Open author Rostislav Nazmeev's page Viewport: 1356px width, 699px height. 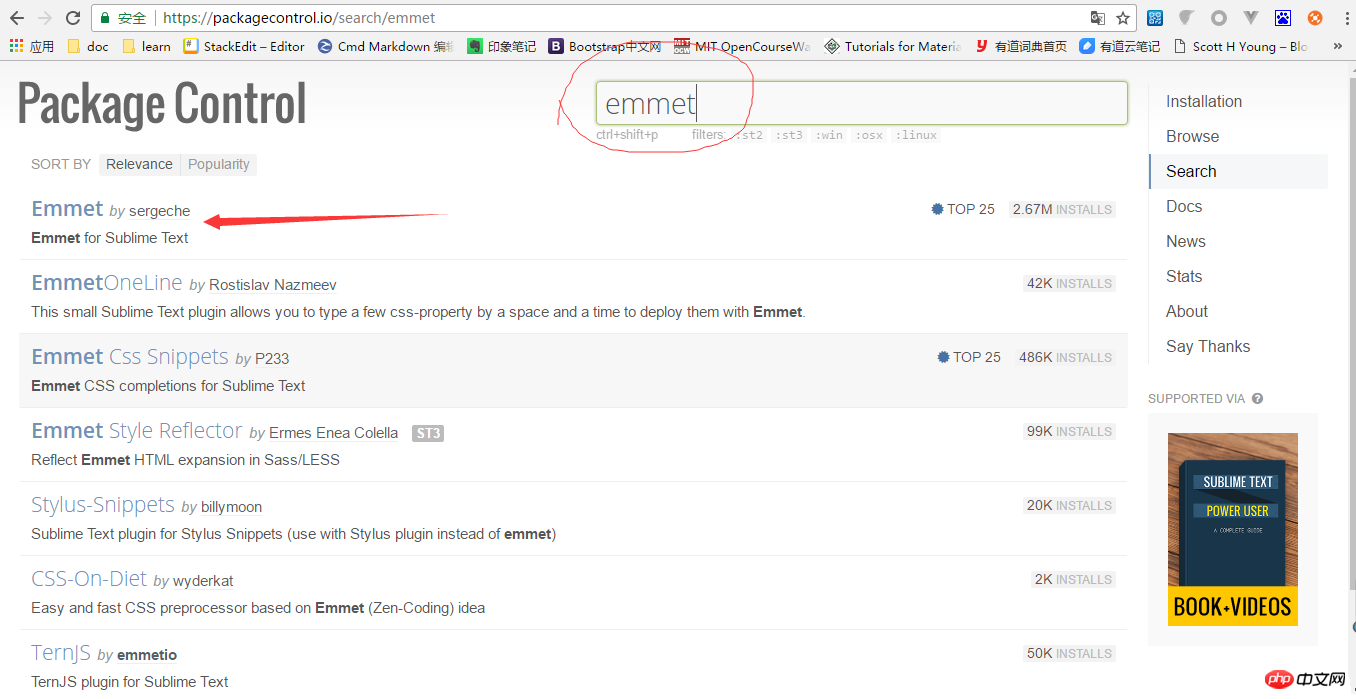(x=272, y=285)
